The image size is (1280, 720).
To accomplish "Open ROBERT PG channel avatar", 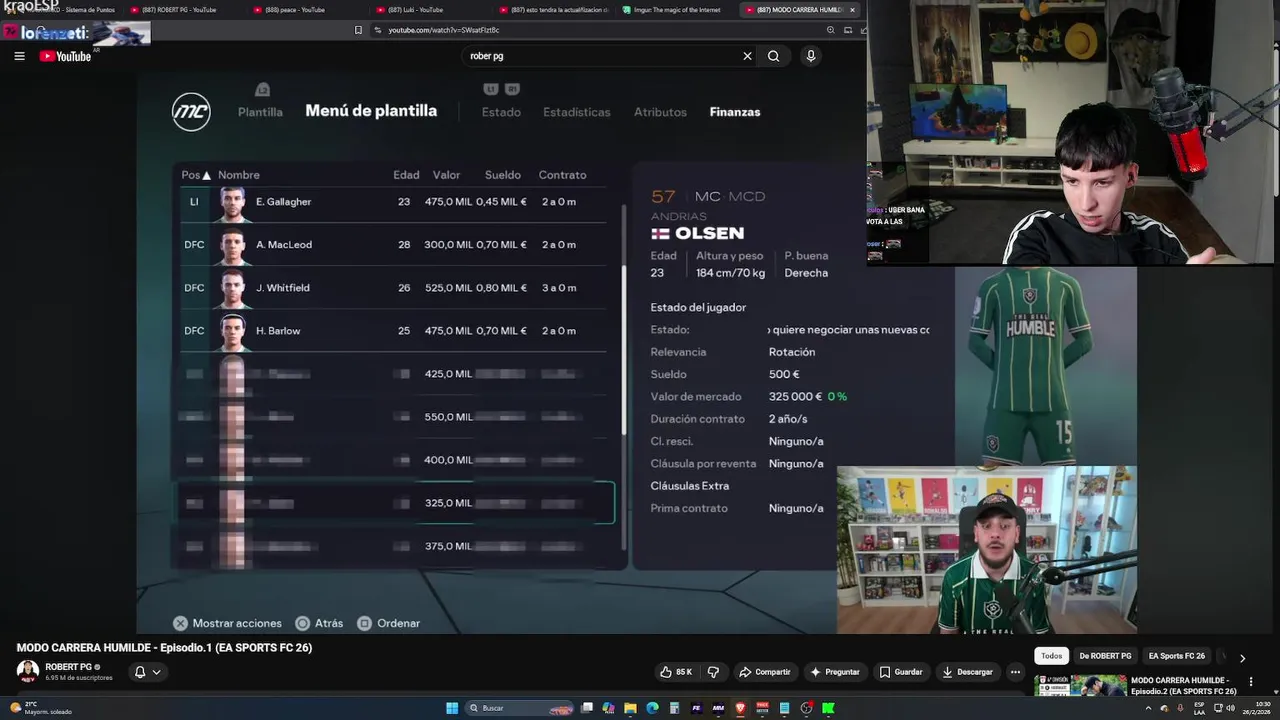I will (28, 671).
